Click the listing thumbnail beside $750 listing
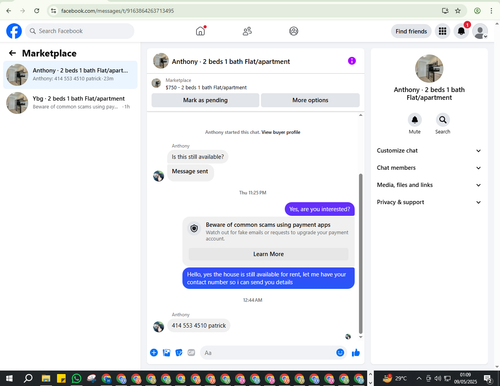Screen dimensions: 500x386 point(156,83)
